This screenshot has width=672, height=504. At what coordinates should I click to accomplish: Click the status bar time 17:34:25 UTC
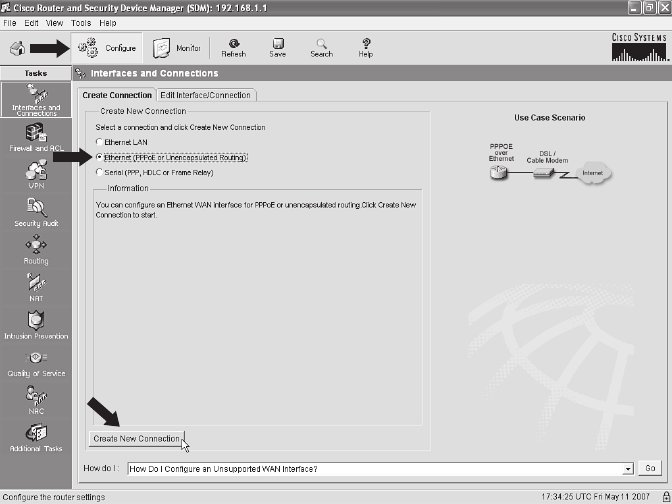[x=595, y=497]
